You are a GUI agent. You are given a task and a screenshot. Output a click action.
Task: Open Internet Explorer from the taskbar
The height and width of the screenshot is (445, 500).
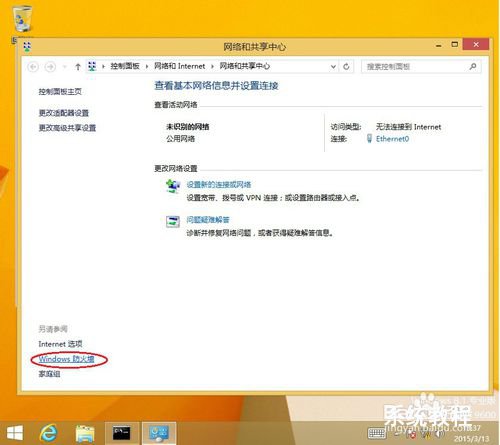49,433
